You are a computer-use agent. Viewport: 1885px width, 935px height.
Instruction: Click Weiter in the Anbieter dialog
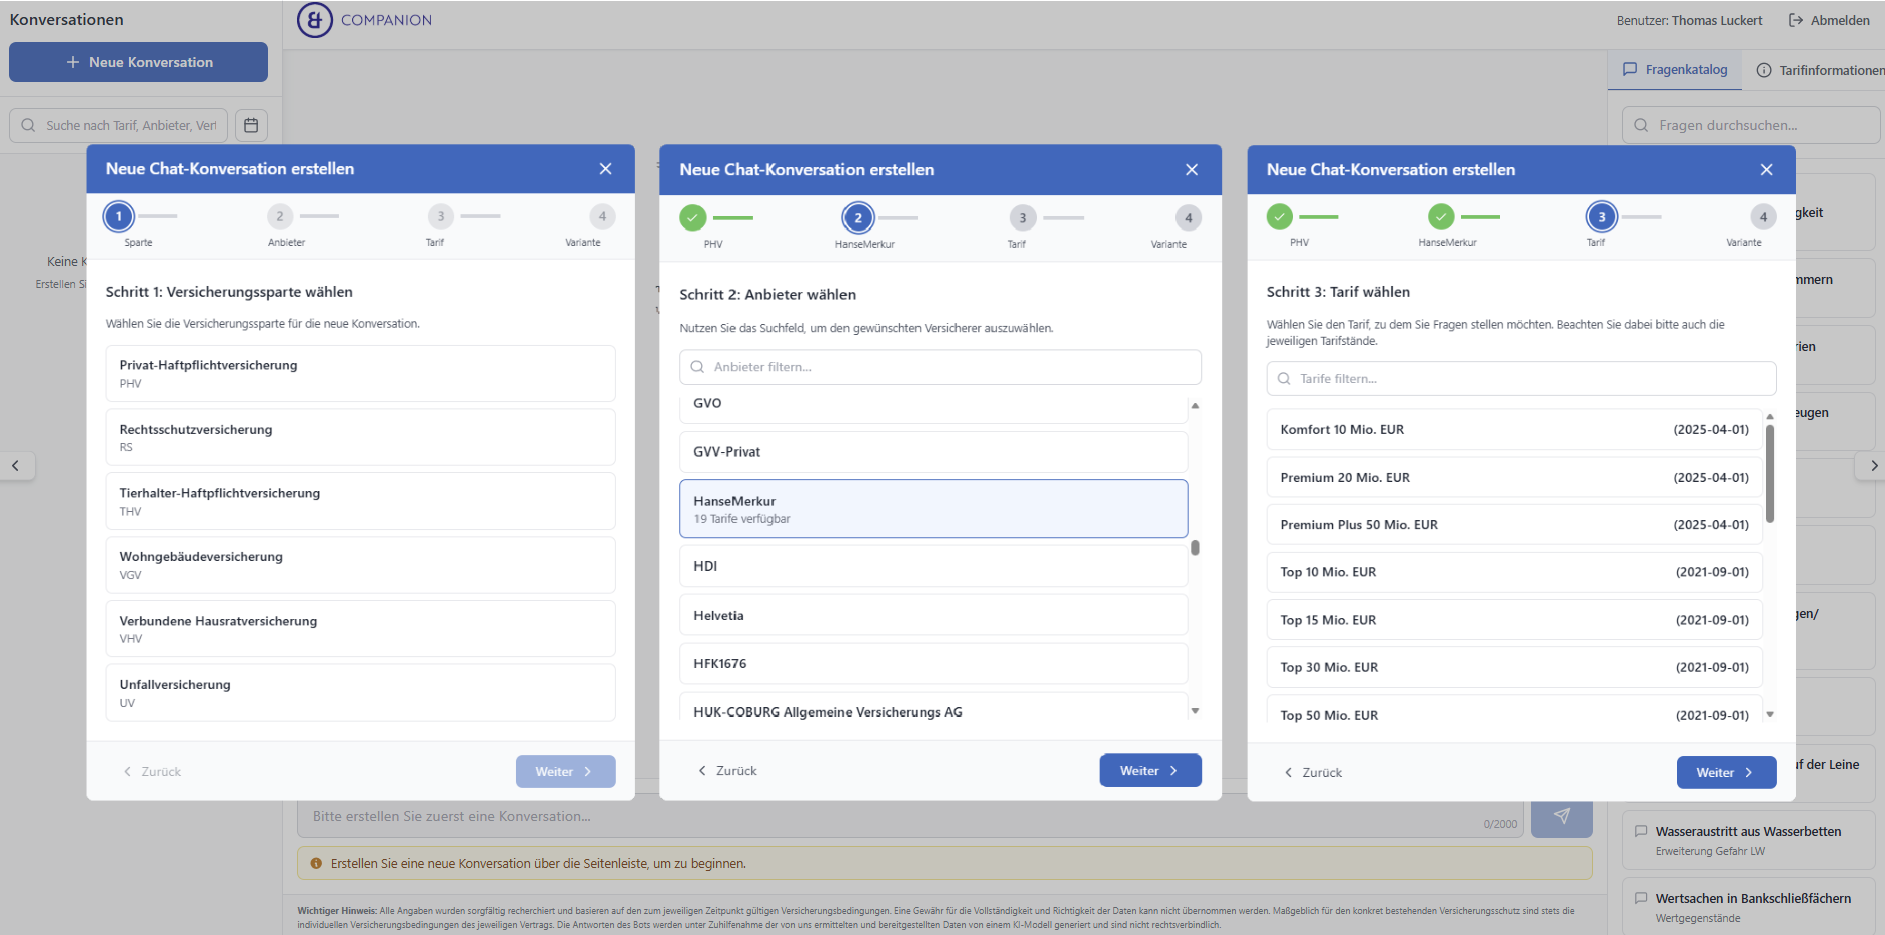[x=1150, y=771]
